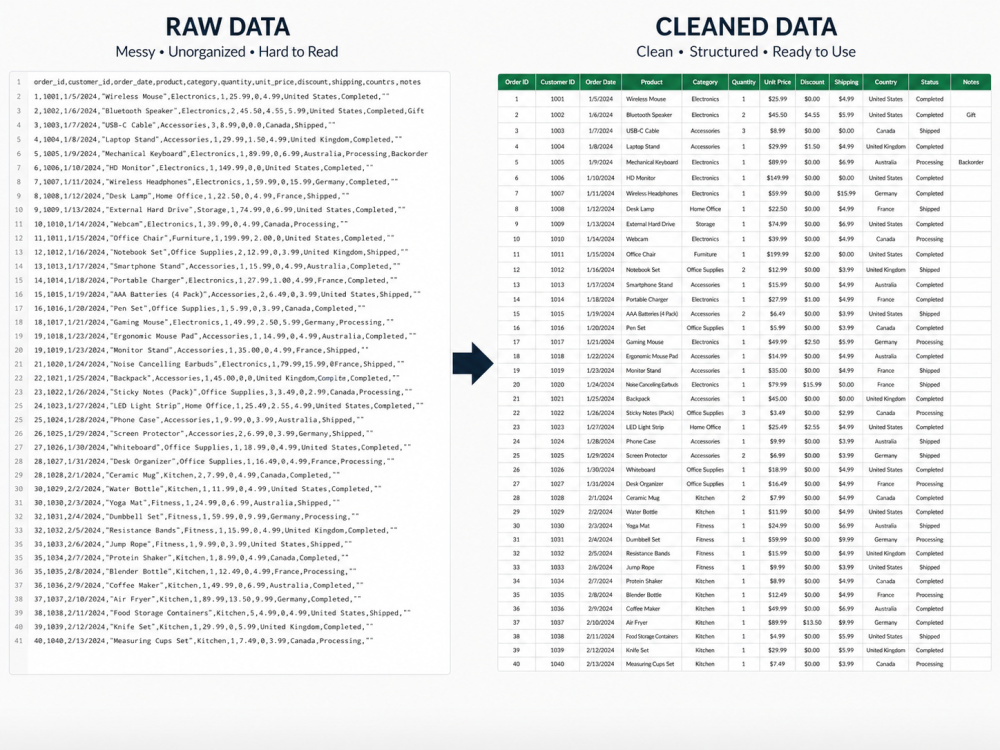Click the raw CSV header line 'order_id,customer_id,...'
Image resolution: width=1000 pixels, height=750 pixels.
227,82
